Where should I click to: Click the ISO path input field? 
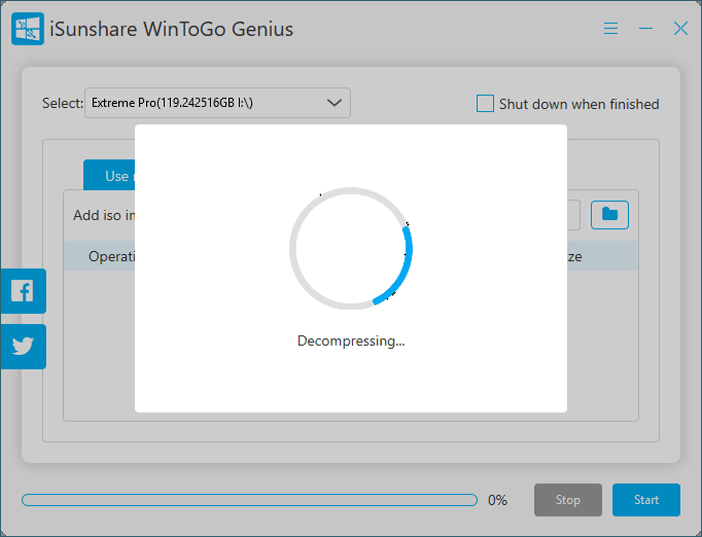point(573,214)
